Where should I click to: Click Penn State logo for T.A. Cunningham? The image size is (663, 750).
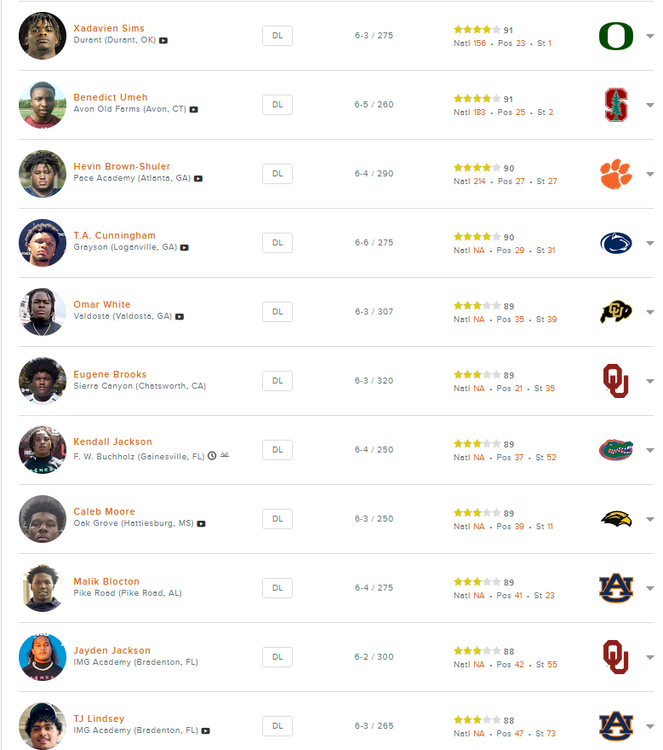[x=616, y=243]
